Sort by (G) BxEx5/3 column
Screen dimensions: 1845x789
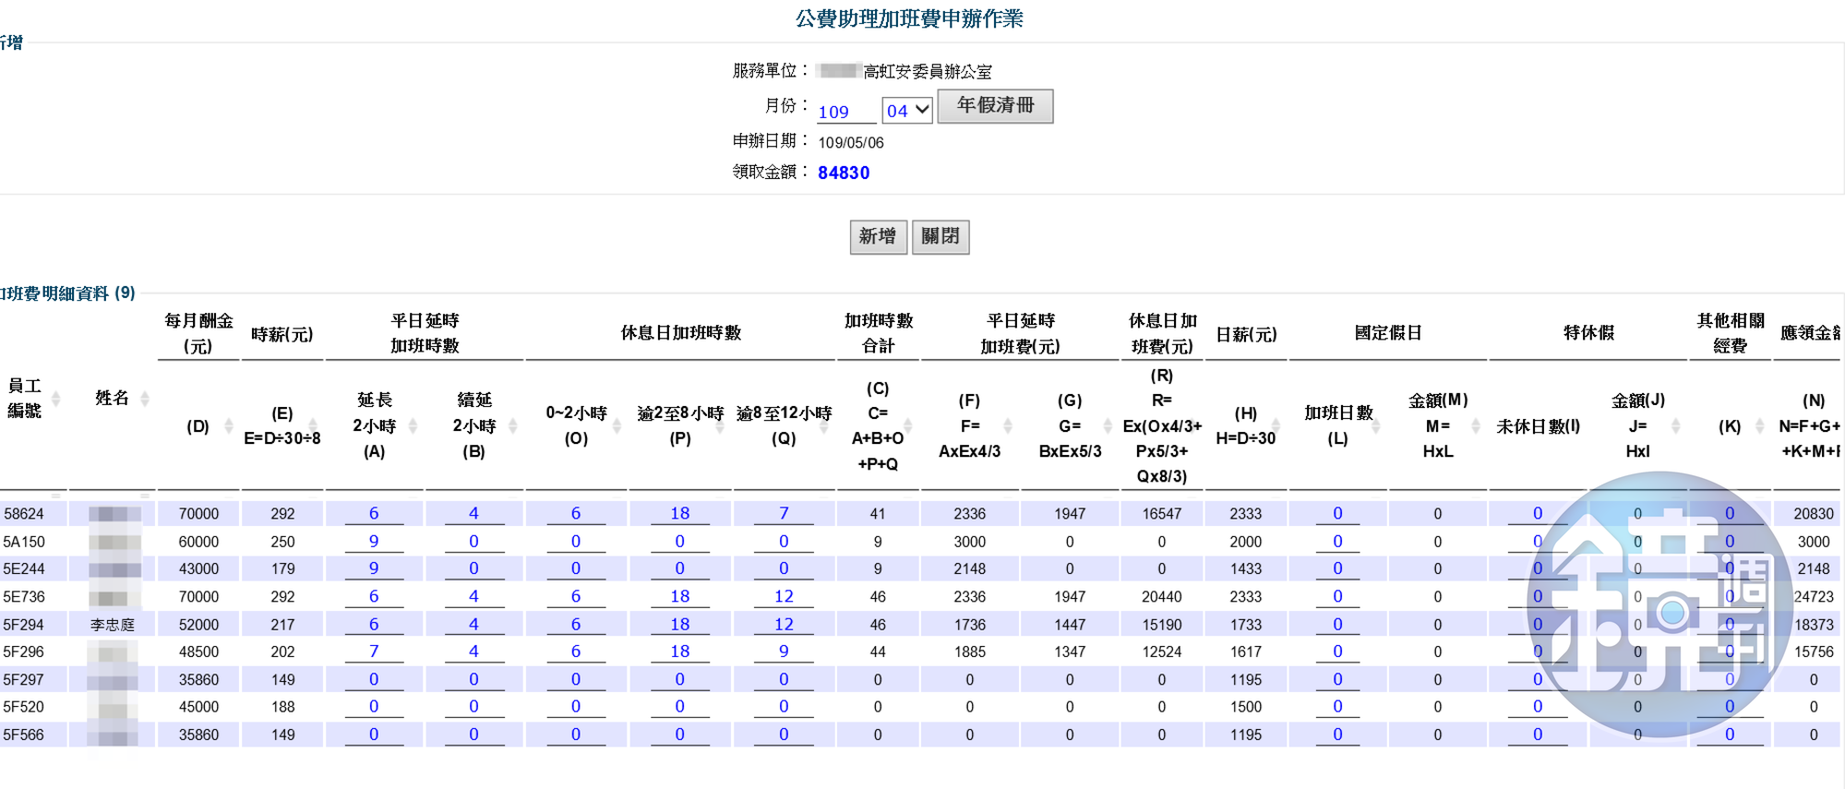[x=1108, y=426]
